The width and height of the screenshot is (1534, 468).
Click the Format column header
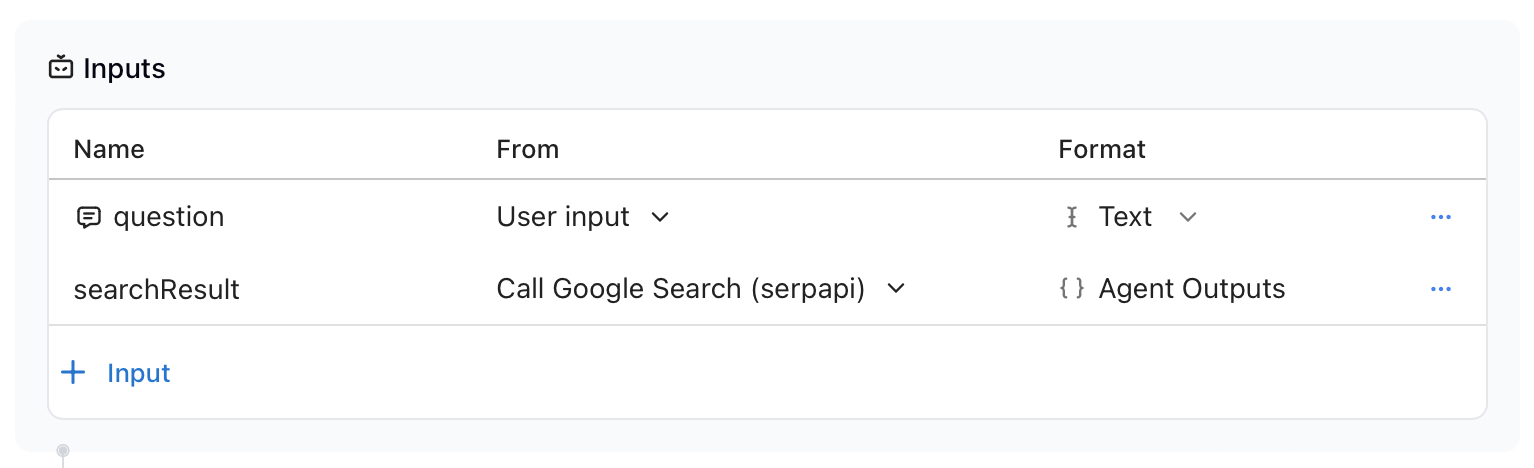click(1101, 149)
